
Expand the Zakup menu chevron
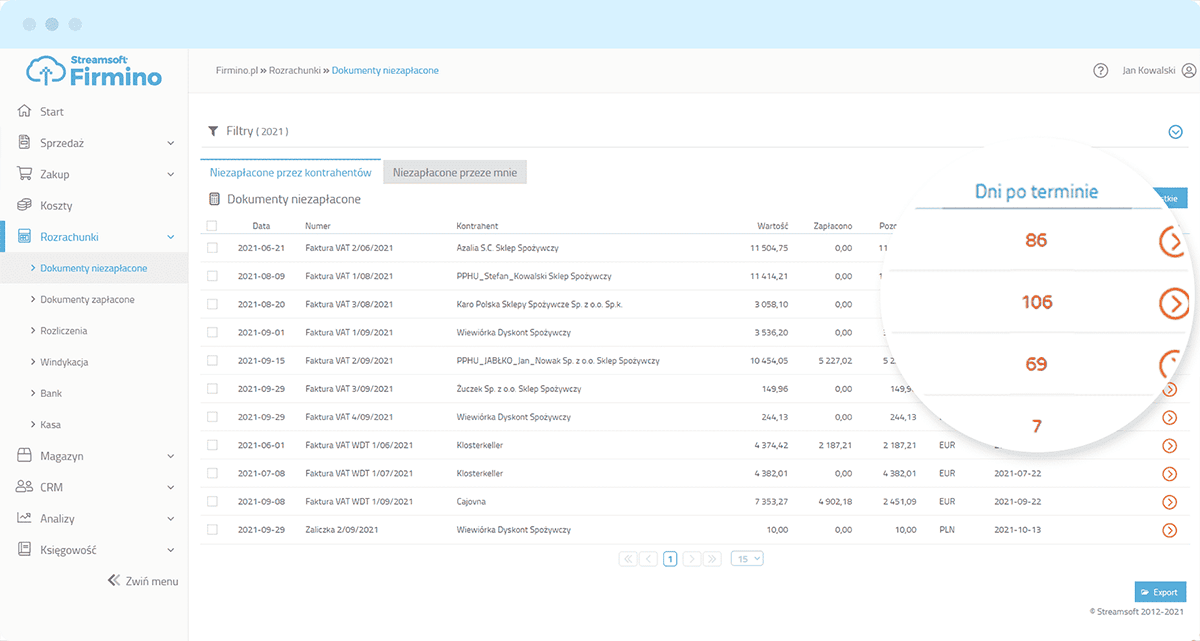171,174
